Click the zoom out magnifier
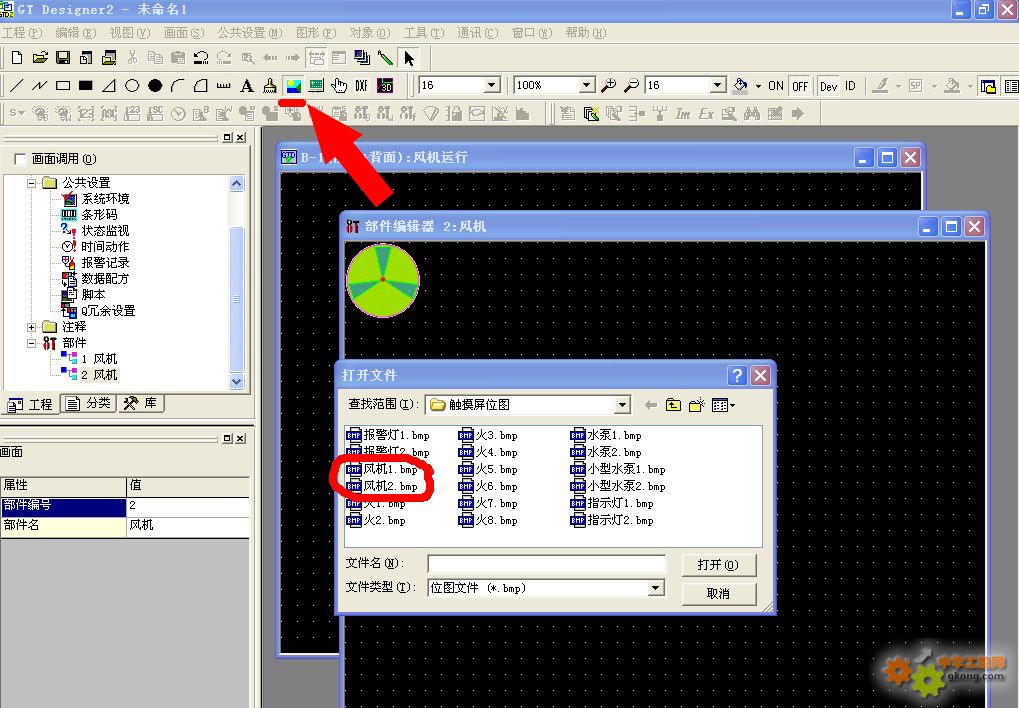Image resolution: width=1019 pixels, height=708 pixels. click(631, 85)
